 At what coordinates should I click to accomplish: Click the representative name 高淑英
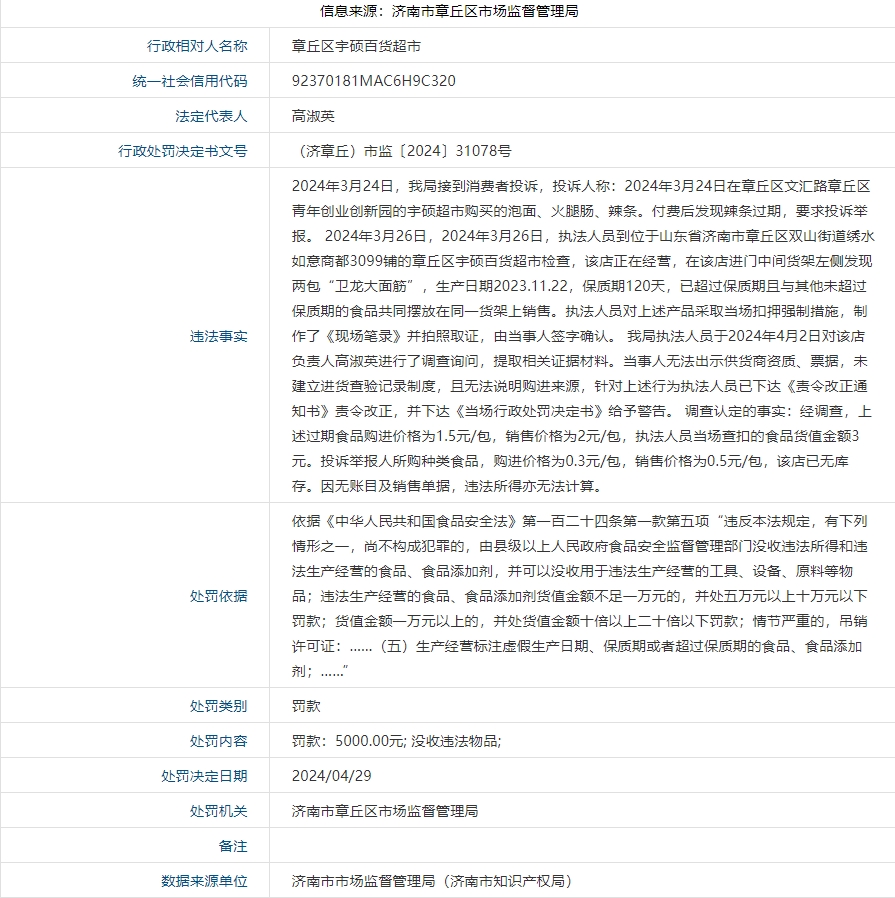[x=313, y=116]
